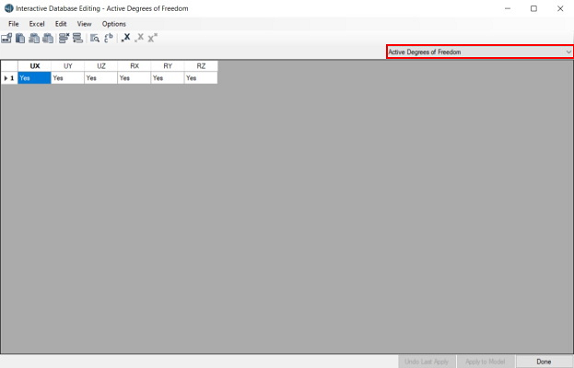The image size is (574, 368).
Task: Select the RZ cell in row 1
Action: click(x=201, y=78)
